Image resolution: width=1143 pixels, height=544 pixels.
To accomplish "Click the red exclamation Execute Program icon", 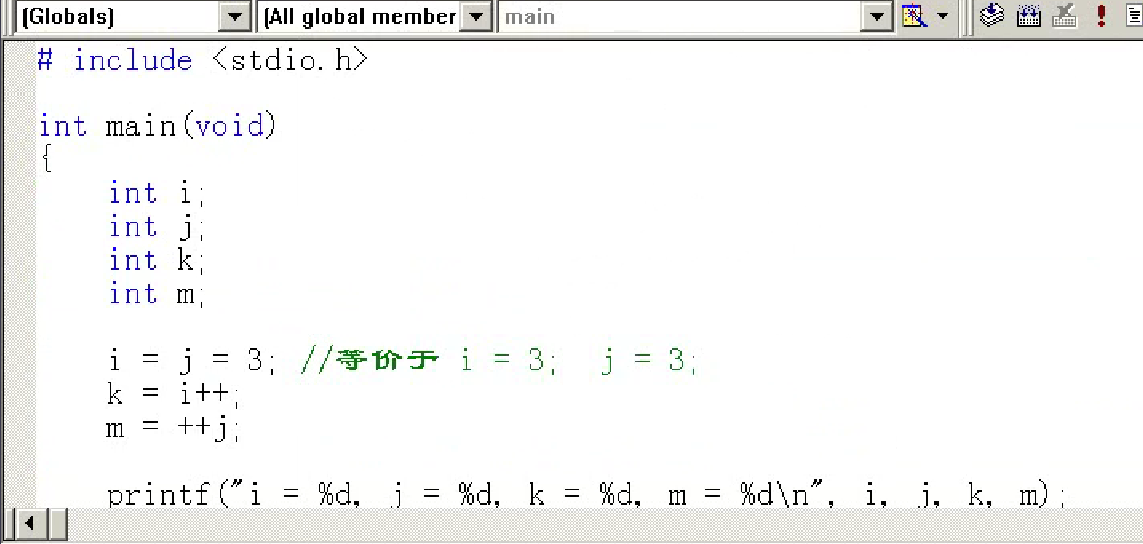I will [1101, 16].
